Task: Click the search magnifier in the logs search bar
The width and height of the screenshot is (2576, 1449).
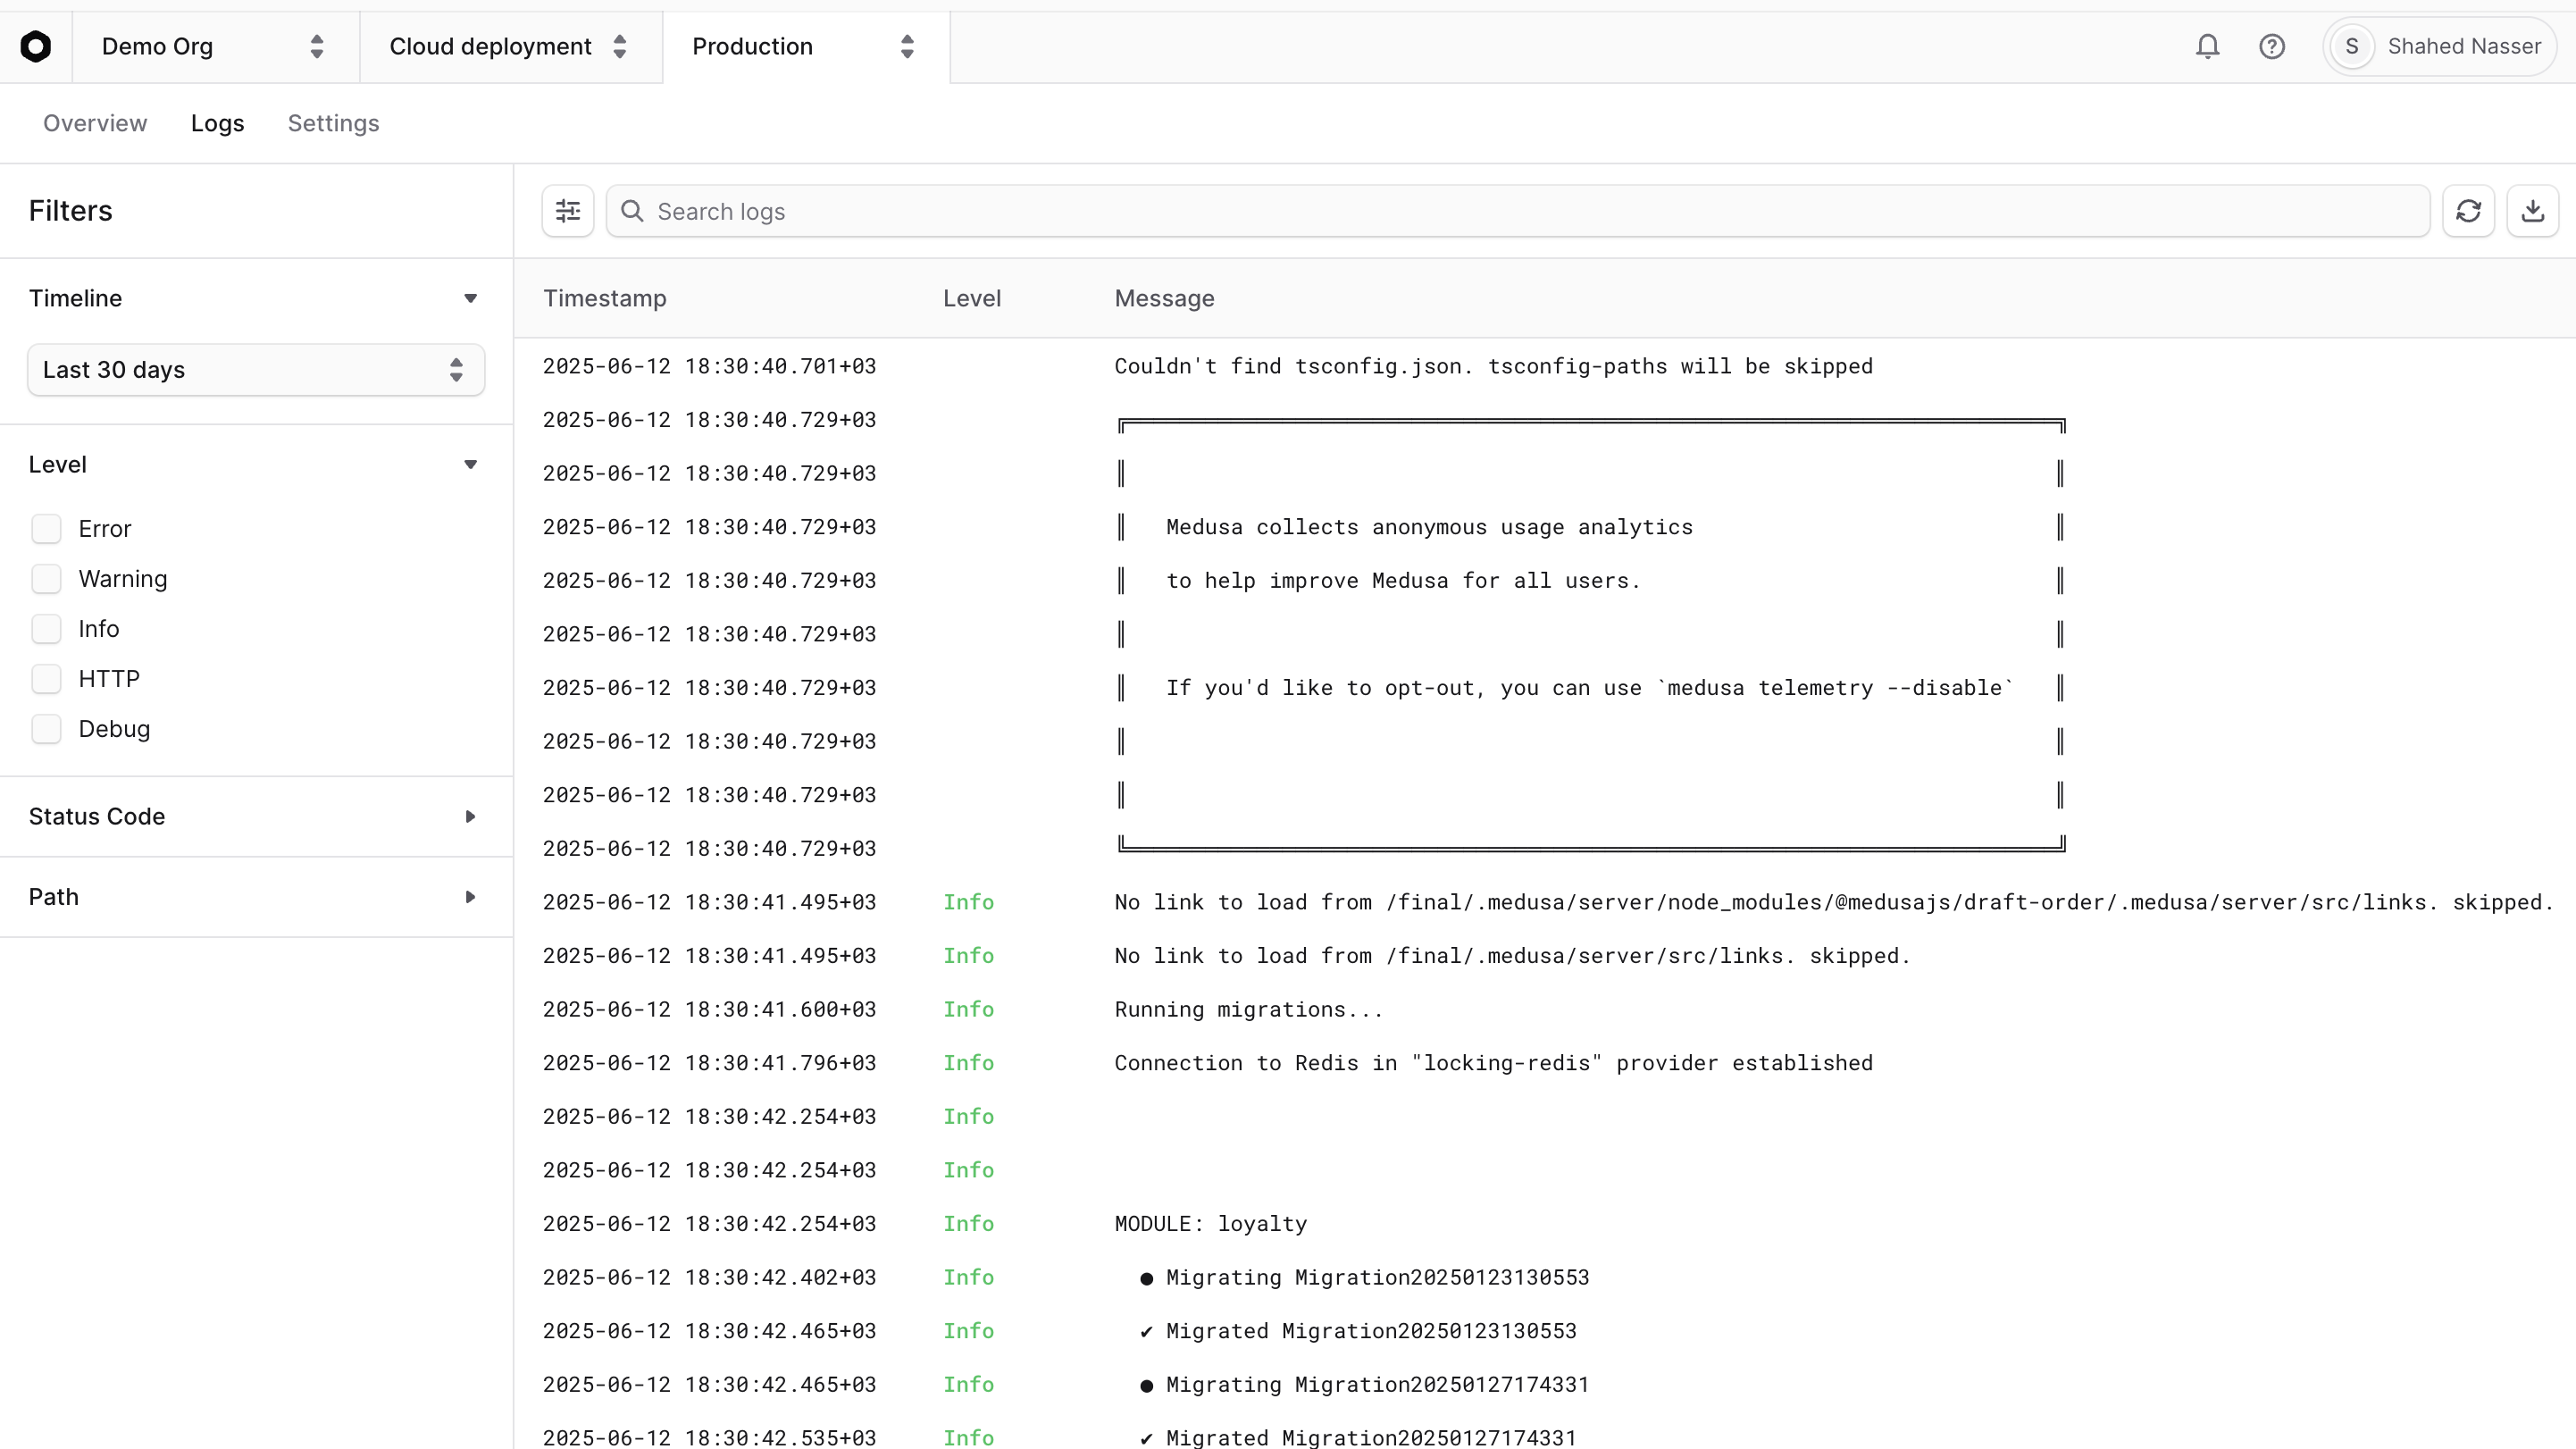Action: pos(632,210)
